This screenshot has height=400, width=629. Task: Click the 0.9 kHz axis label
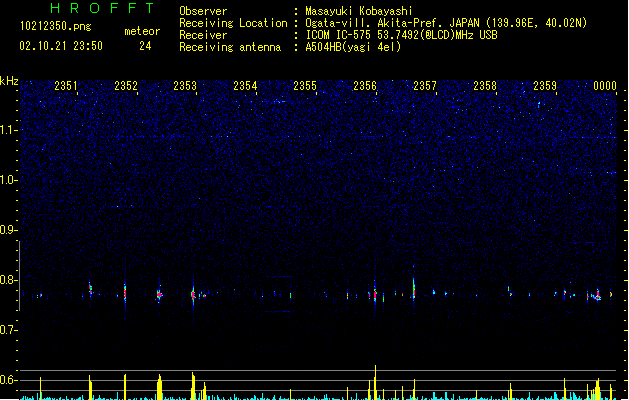(x=8, y=230)
